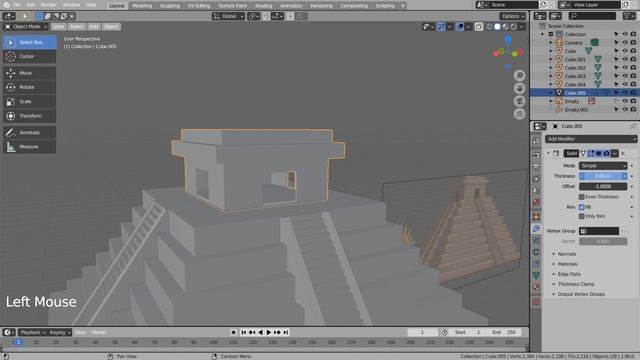Activate the Move tool
The image size is (640, 360).
pyautogui.click(x=29, y=73)
